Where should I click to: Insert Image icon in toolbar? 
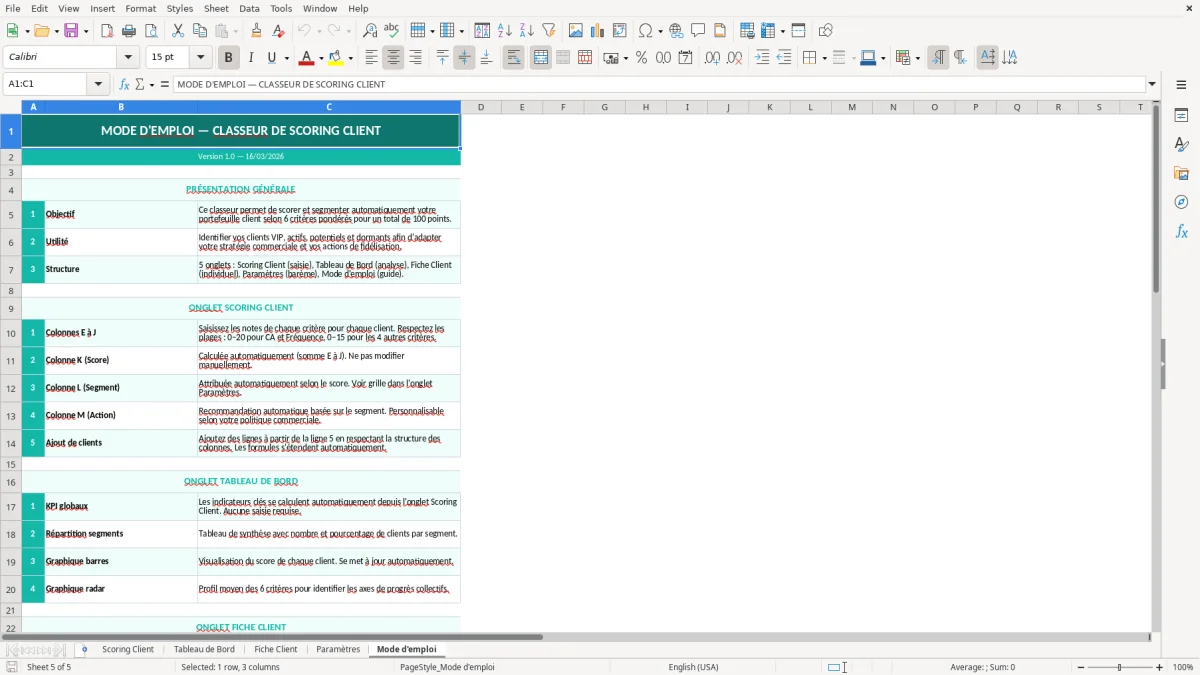[x=576, y=31]
